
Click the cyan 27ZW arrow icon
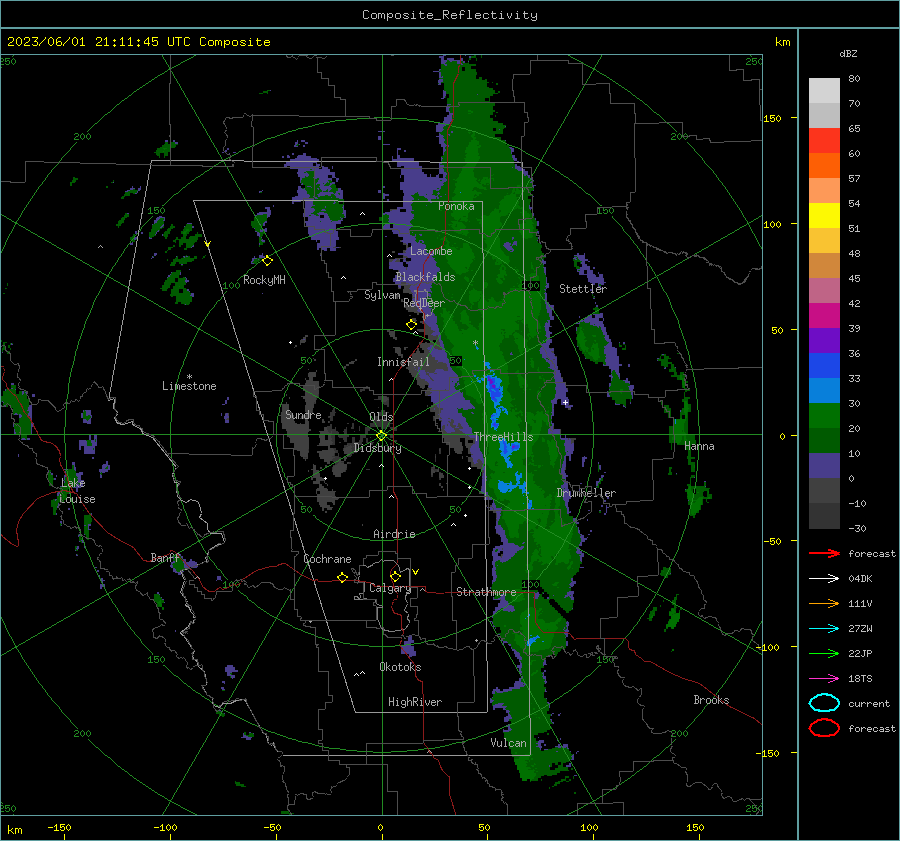coord(824,629)
